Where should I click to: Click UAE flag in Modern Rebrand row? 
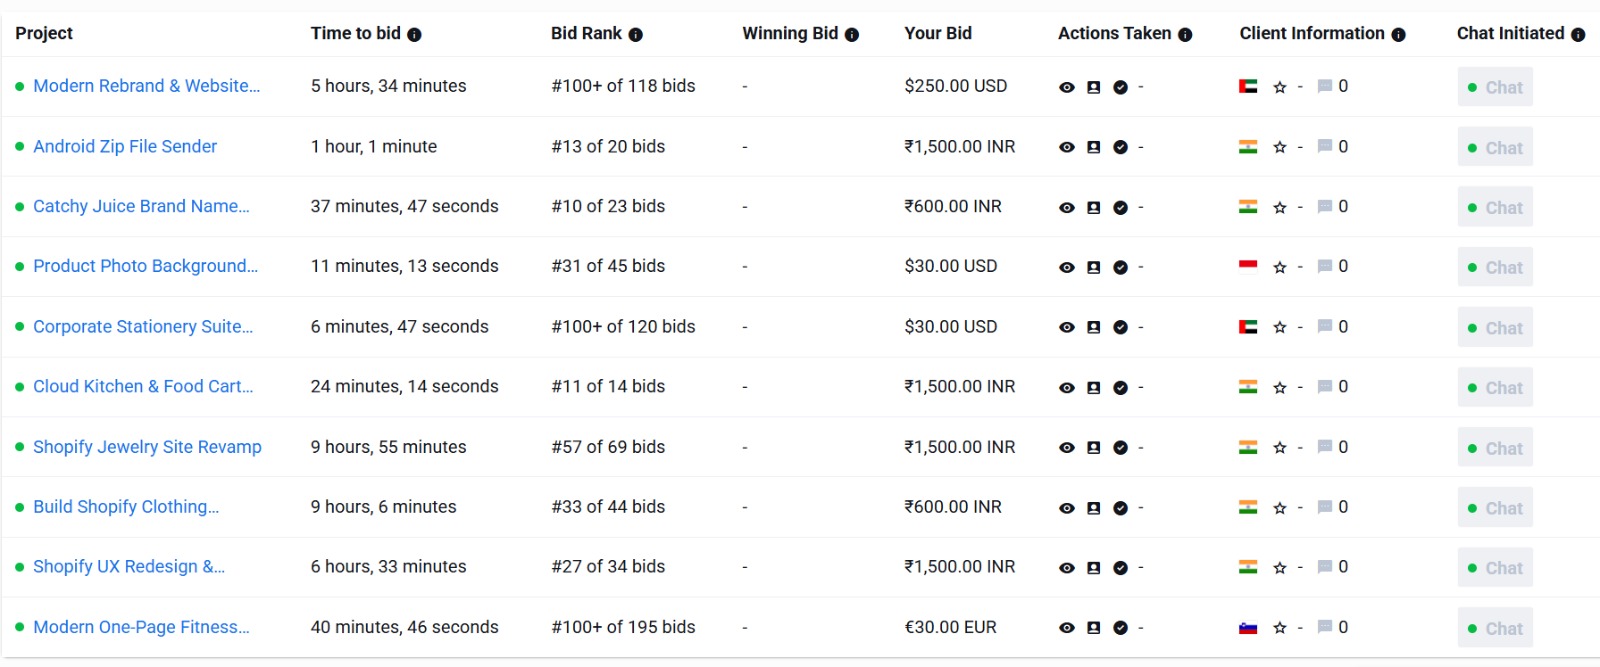(1248, 86)
